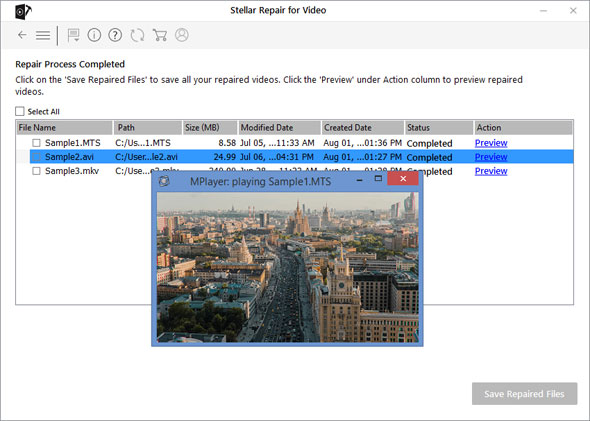Click MPlayer: playing Sample1.MTS title
This screenshot has height=421, width=590.
(x=260, y=182)
